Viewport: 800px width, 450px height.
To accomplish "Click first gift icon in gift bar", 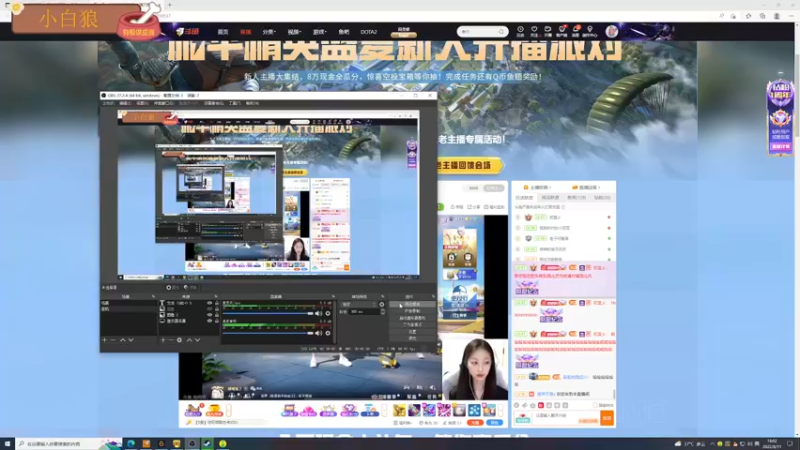I will (399, 410).
